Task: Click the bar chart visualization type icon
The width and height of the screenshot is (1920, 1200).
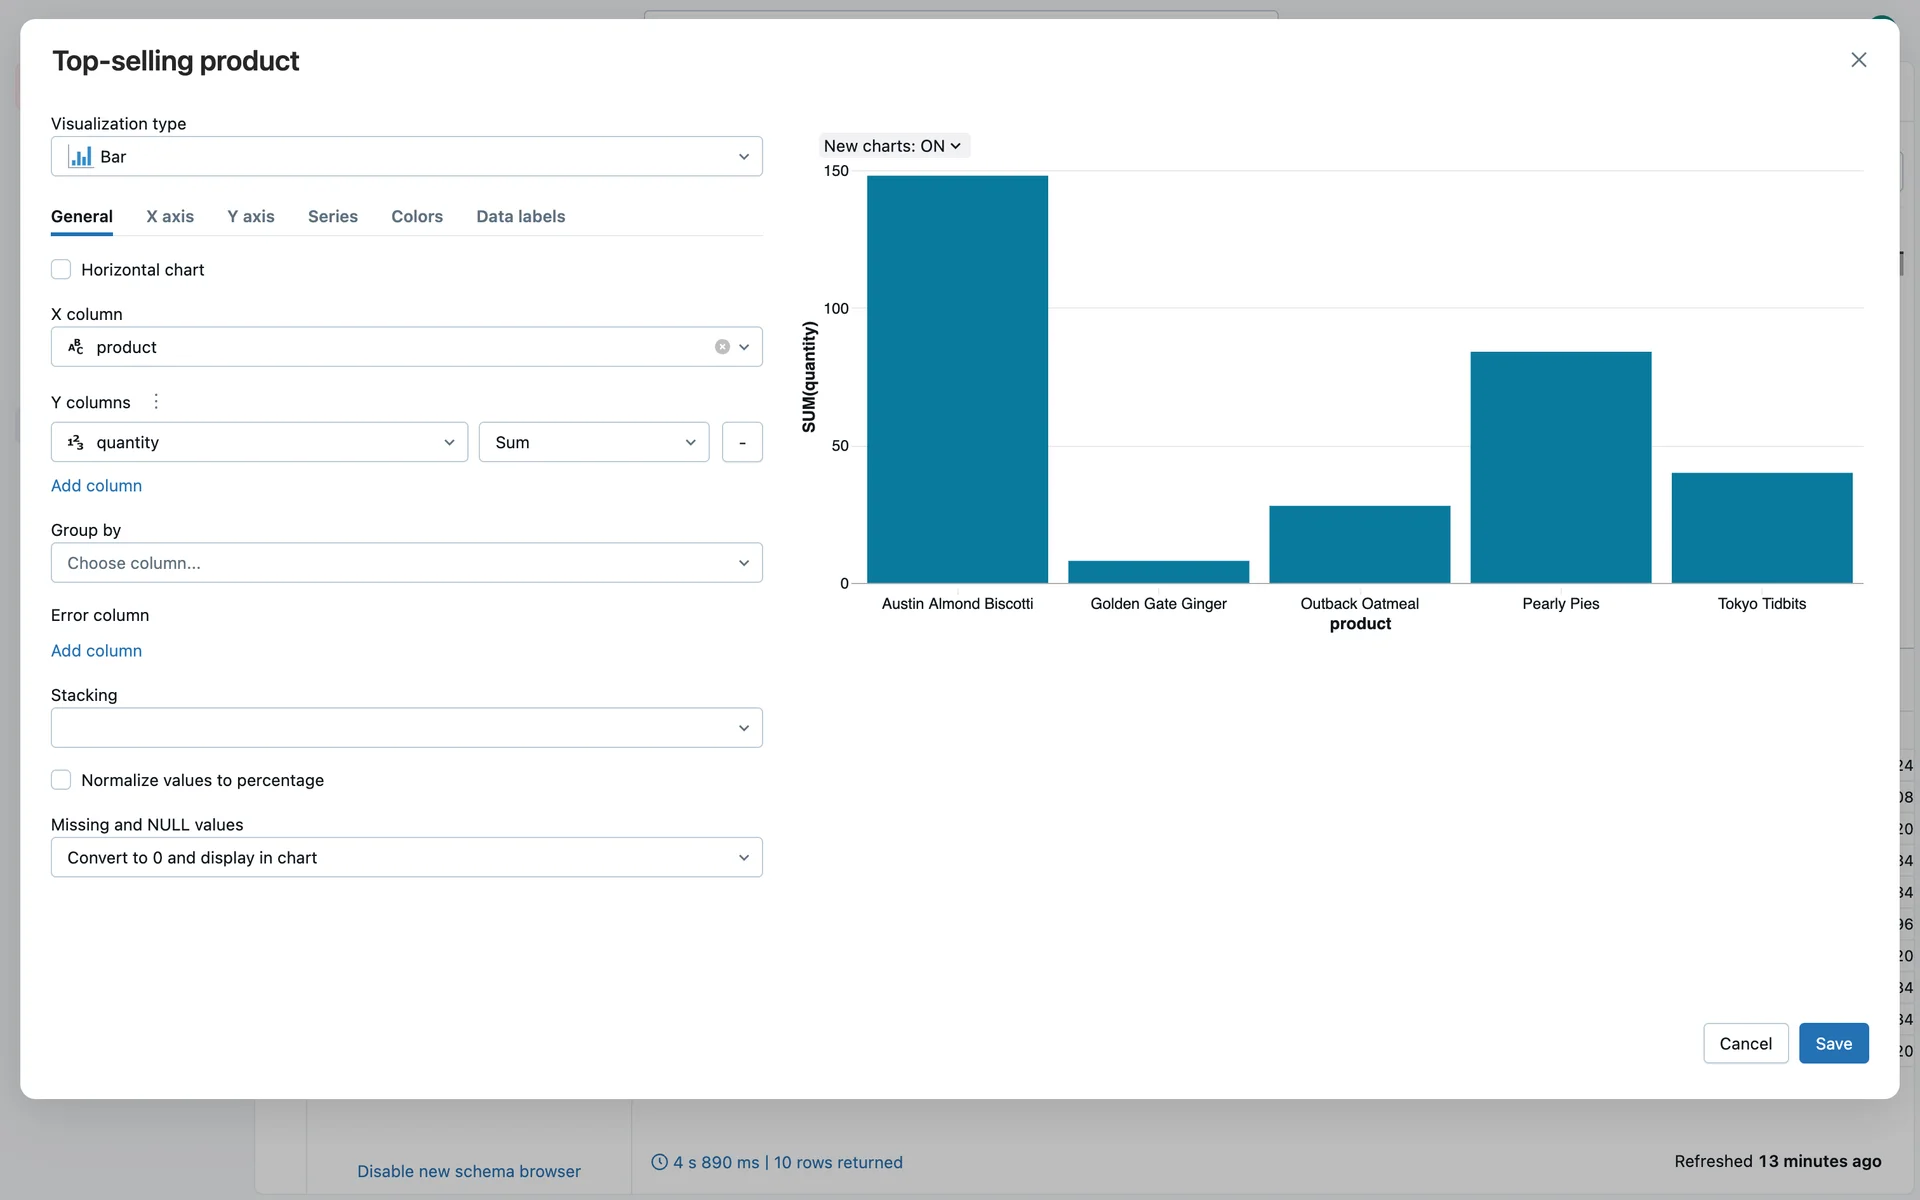Action: tap(80, 157)
